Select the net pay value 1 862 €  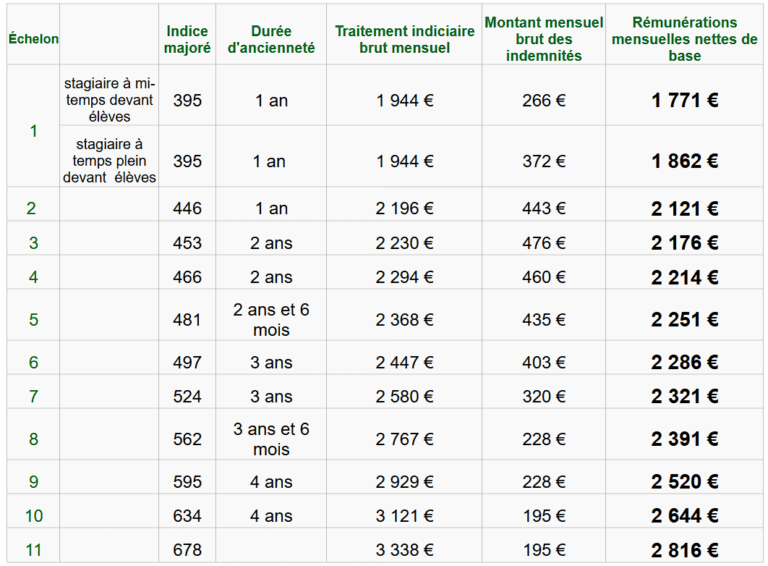pyautogui.click(x=685, y=161)
